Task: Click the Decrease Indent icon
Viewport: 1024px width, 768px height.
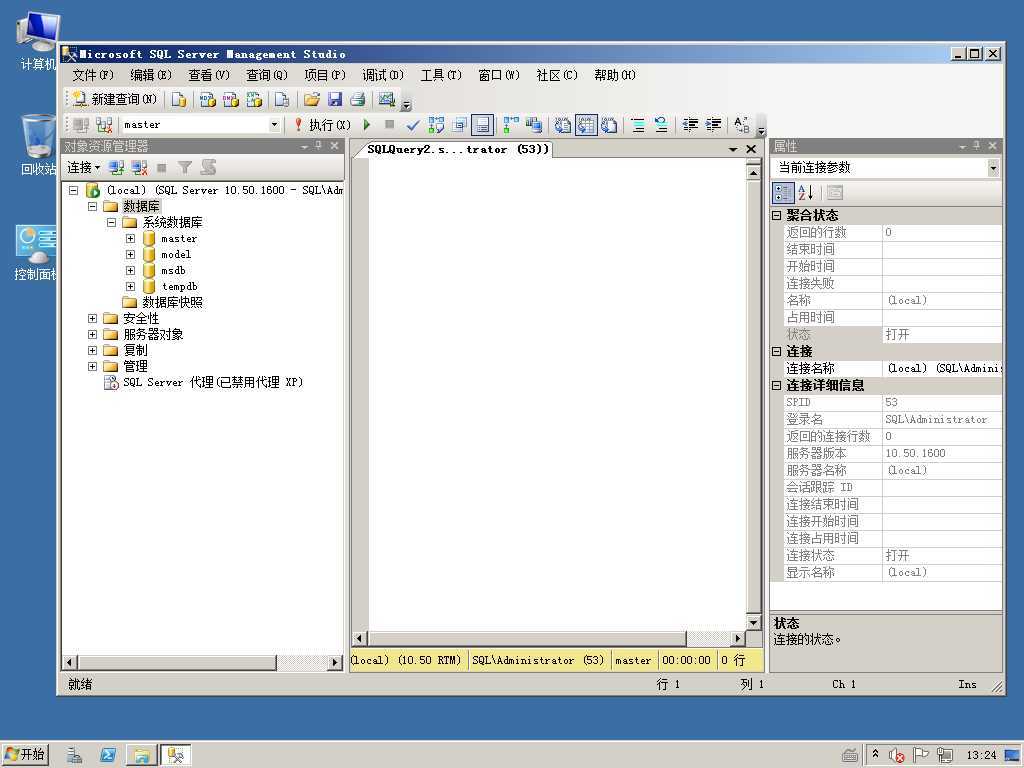Action: (x=690, y=125)
